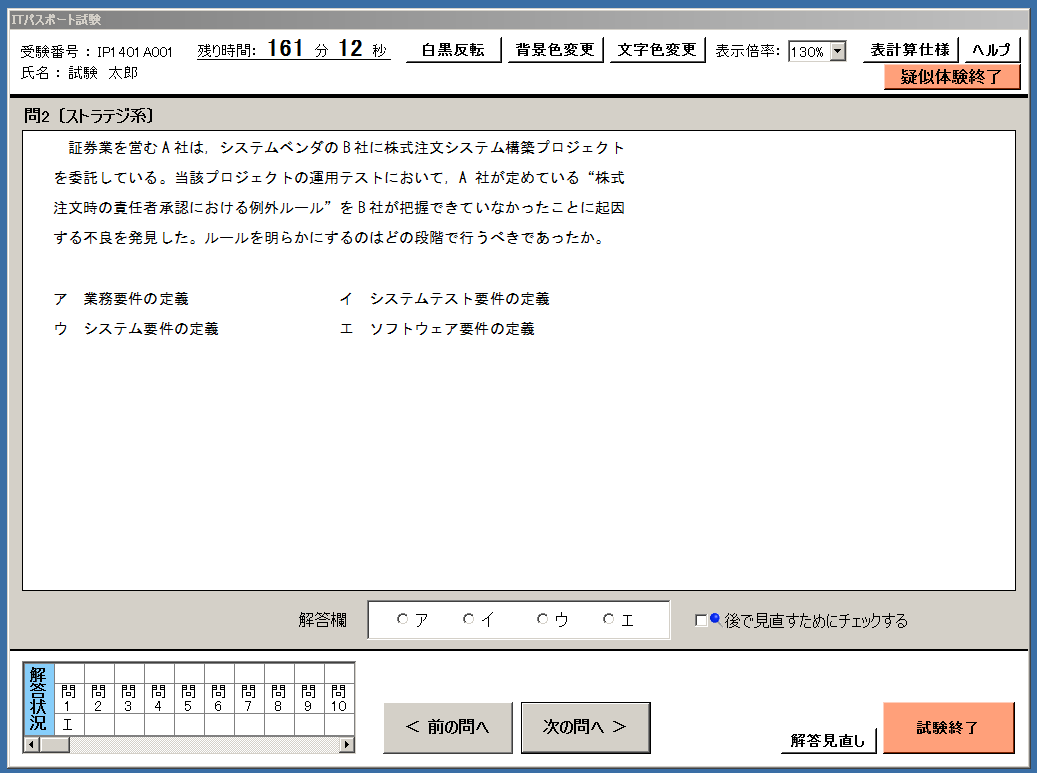
Task: Choose answer エ radio button
Action: coord(609,620)
